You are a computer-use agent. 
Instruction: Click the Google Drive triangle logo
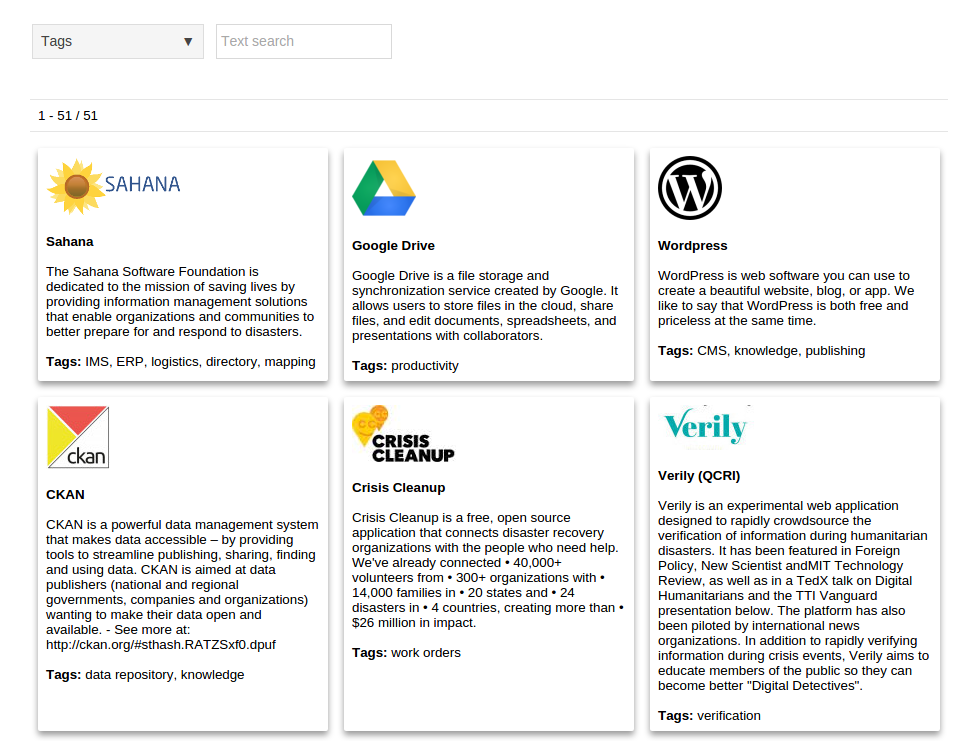point(384,188)
